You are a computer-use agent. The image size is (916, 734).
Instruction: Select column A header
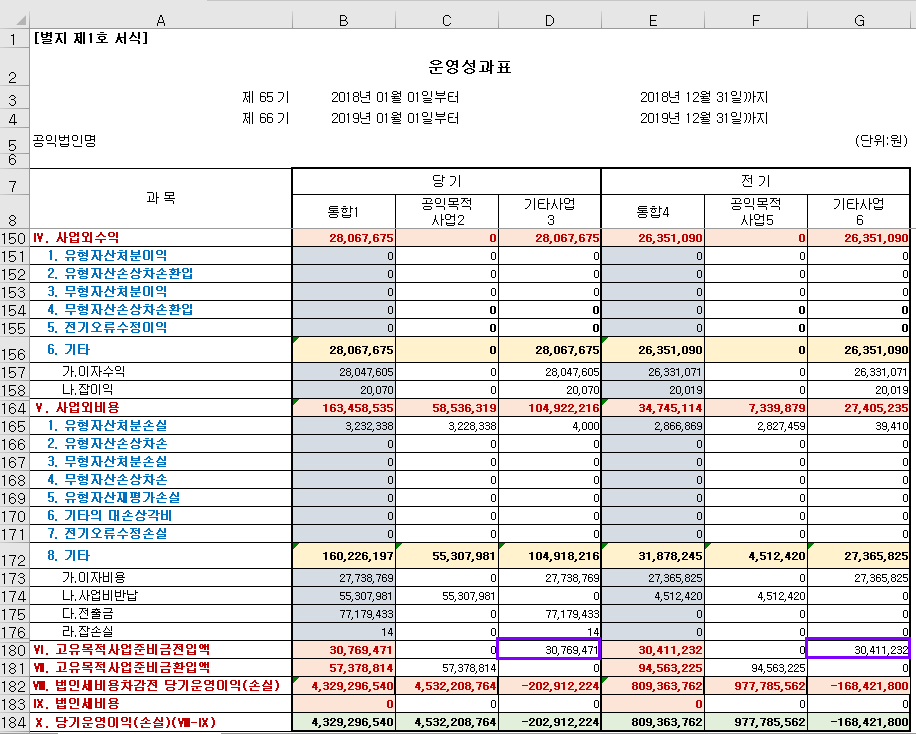tap(160, 19)
